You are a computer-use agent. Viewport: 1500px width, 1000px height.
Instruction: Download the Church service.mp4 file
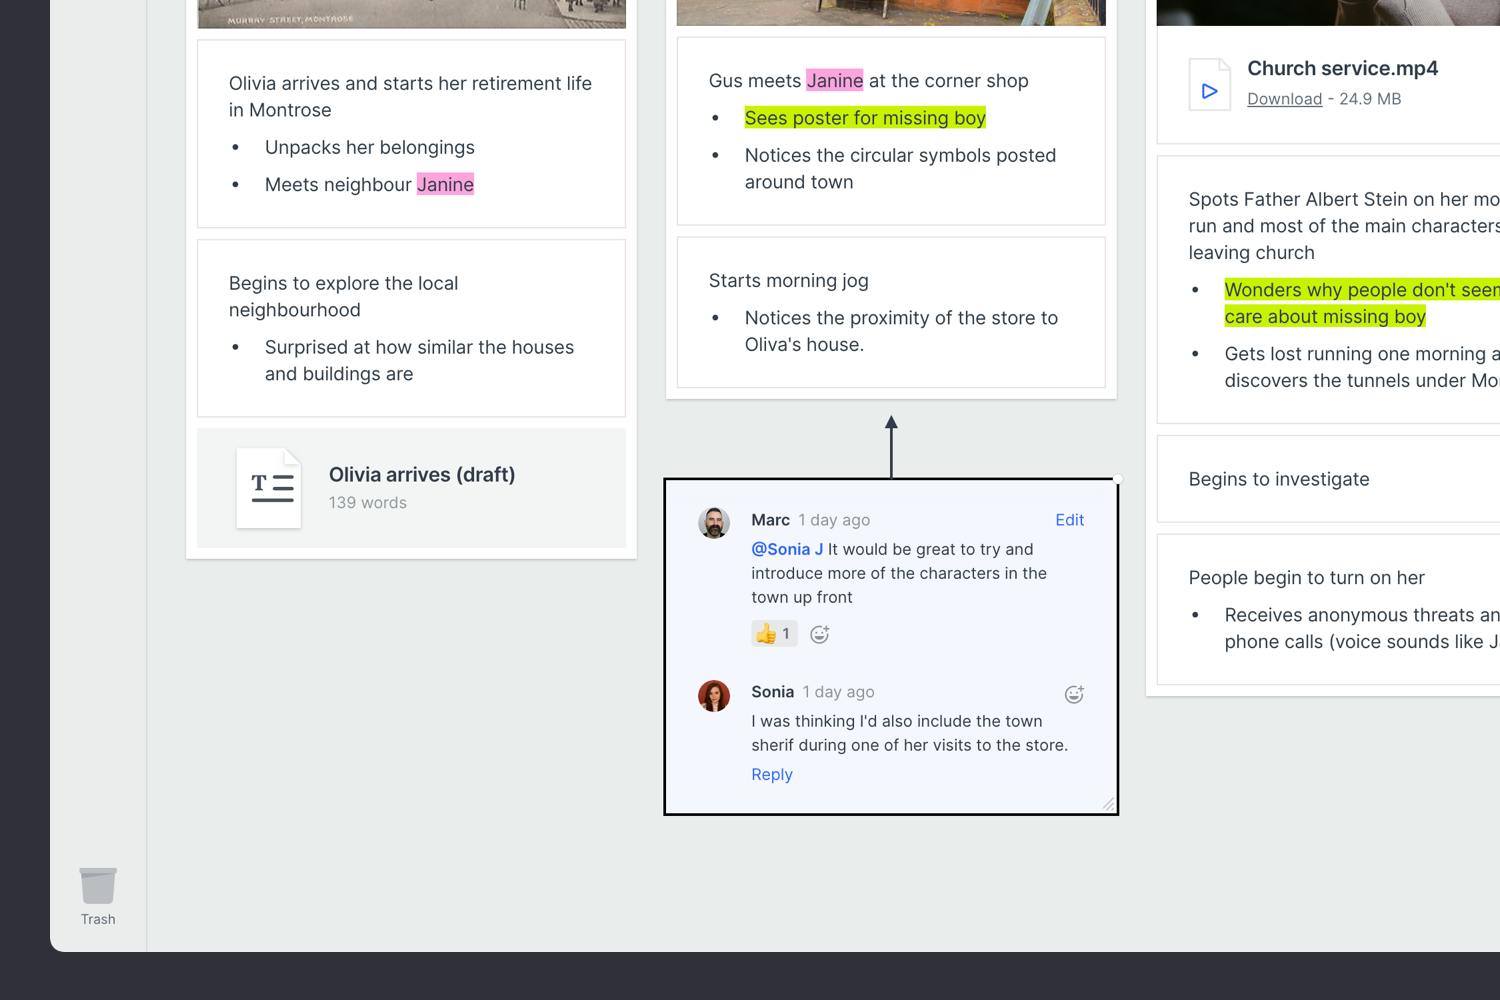pyautogui.click(x=1284, y=99)
